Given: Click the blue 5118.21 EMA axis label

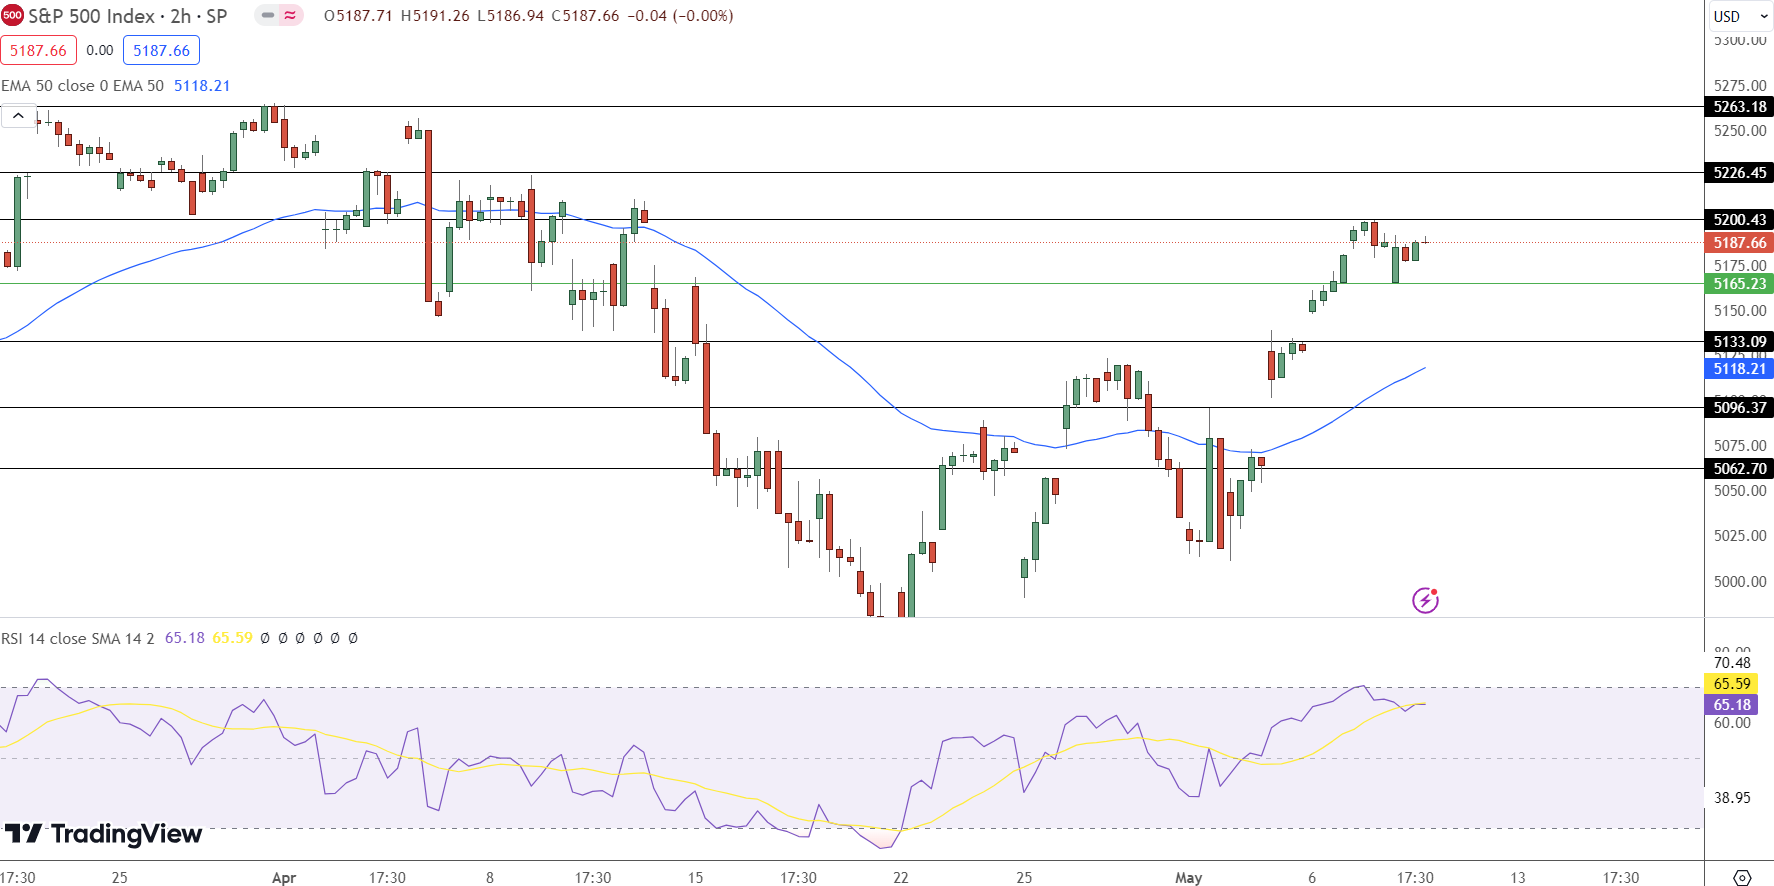Looking at the screenshot, I should point(1739,369).
